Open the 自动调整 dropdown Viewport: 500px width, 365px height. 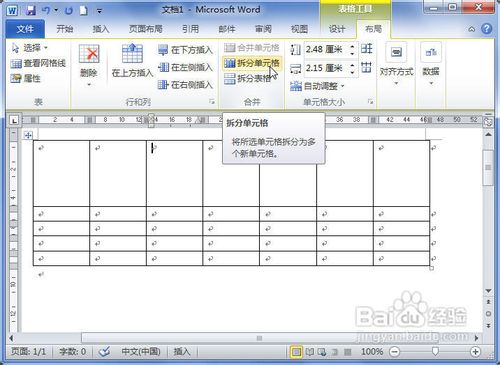(317, 86)
